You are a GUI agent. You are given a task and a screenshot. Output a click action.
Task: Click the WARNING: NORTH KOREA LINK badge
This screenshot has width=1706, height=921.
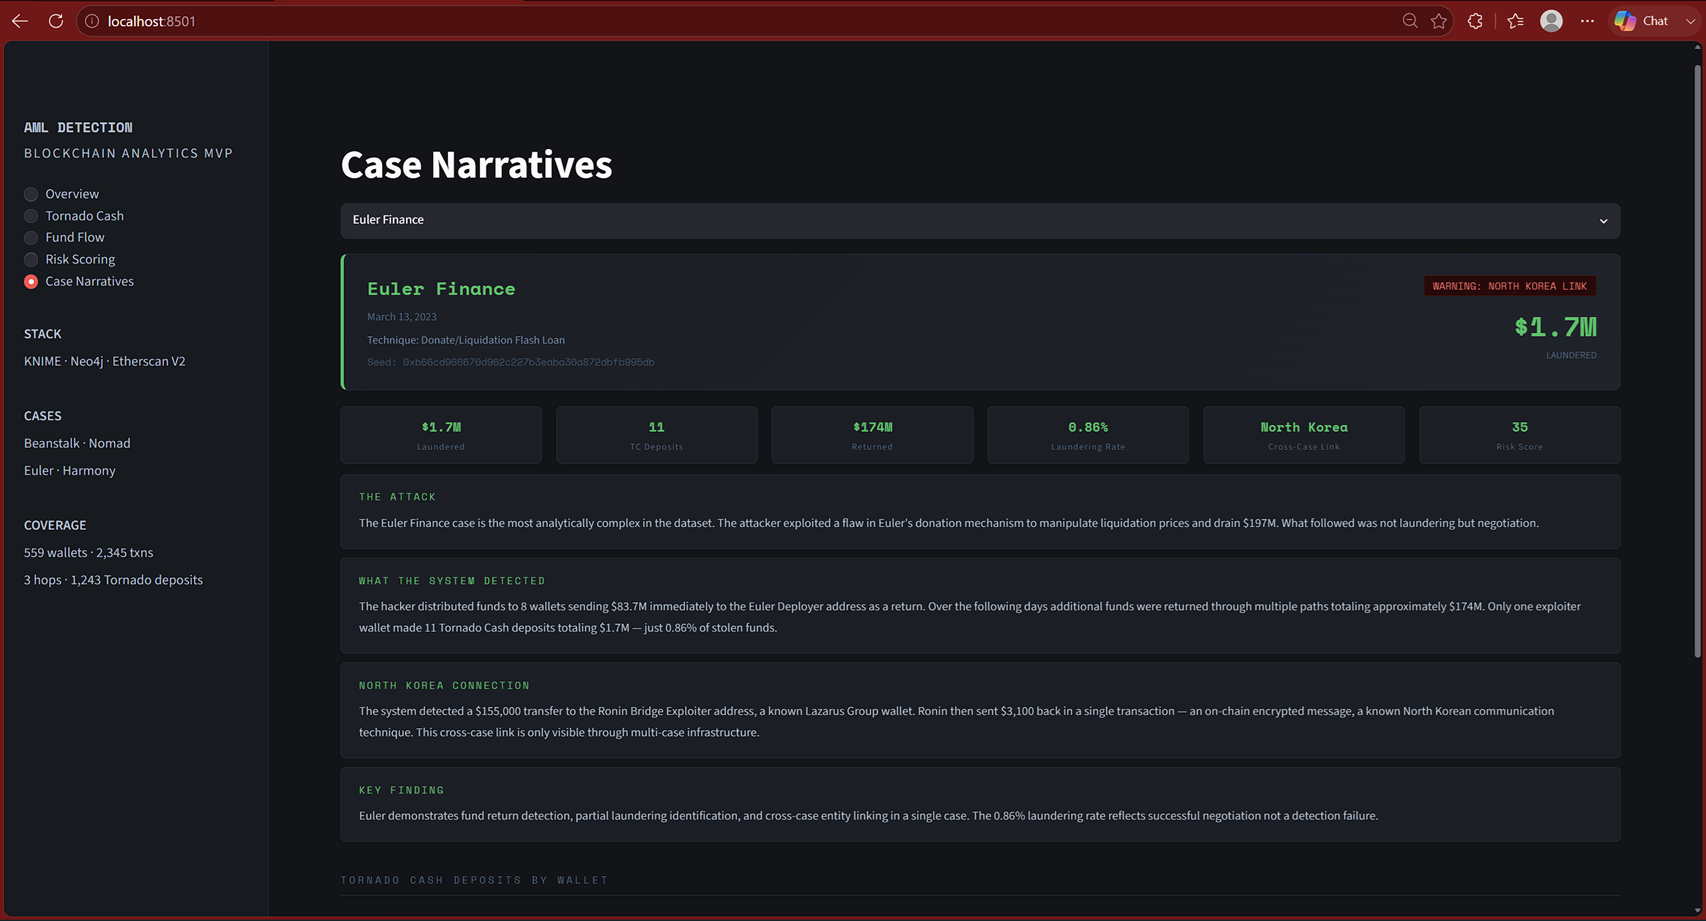point(1509,286)
